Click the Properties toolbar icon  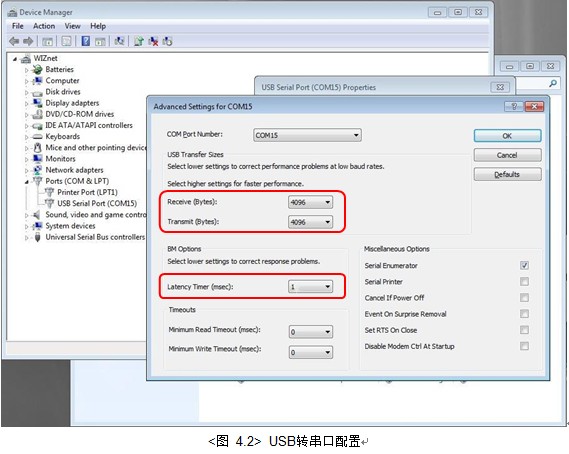coord(66,41)
